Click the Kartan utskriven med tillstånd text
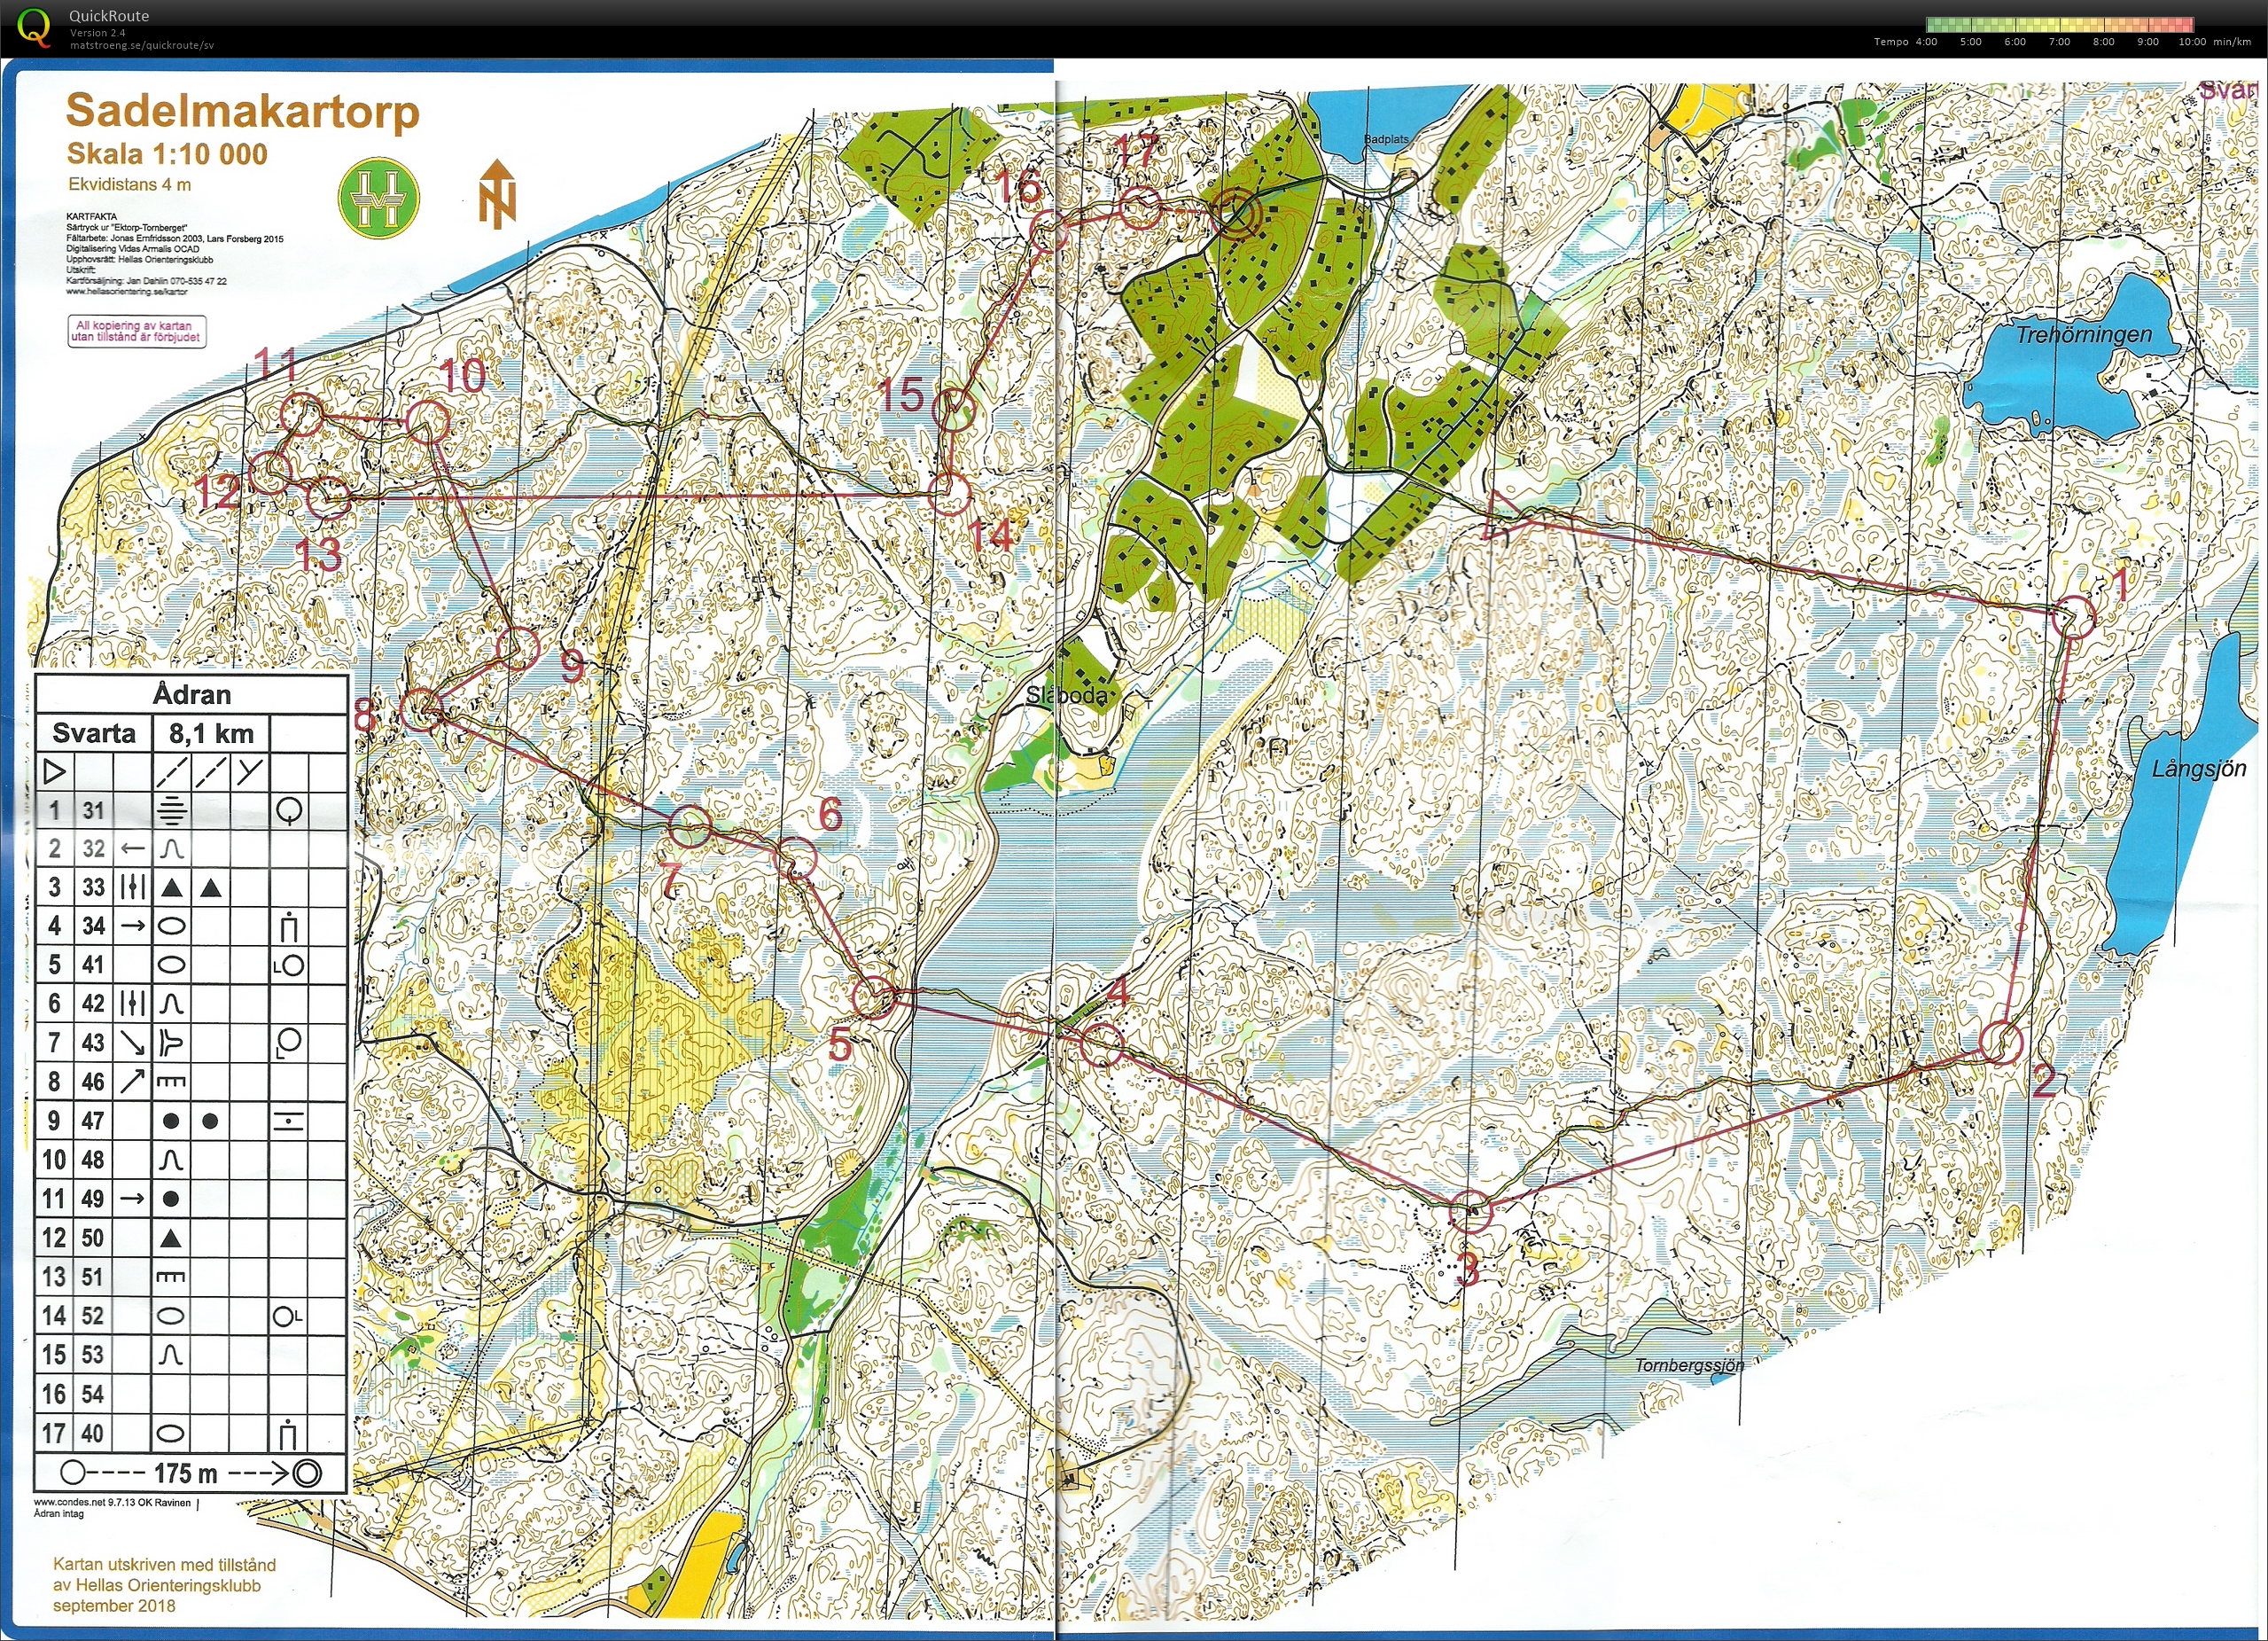 164,1565
